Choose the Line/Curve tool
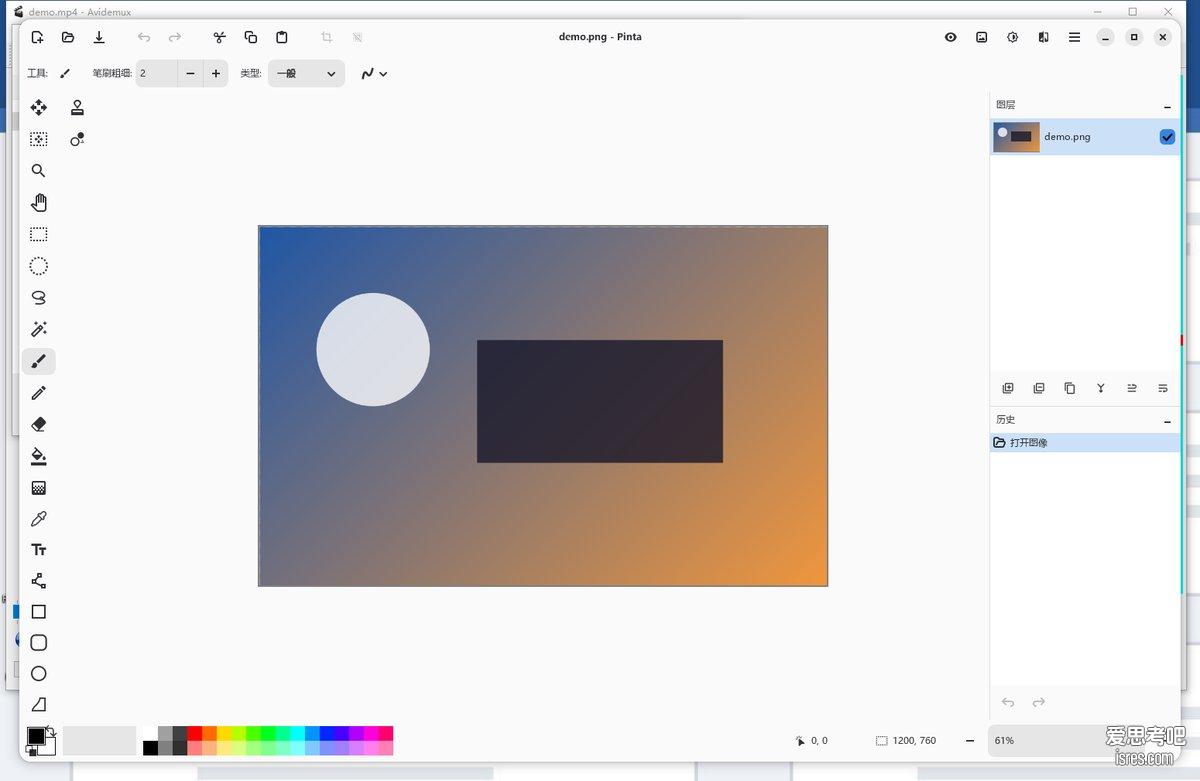 click(39, 581)
